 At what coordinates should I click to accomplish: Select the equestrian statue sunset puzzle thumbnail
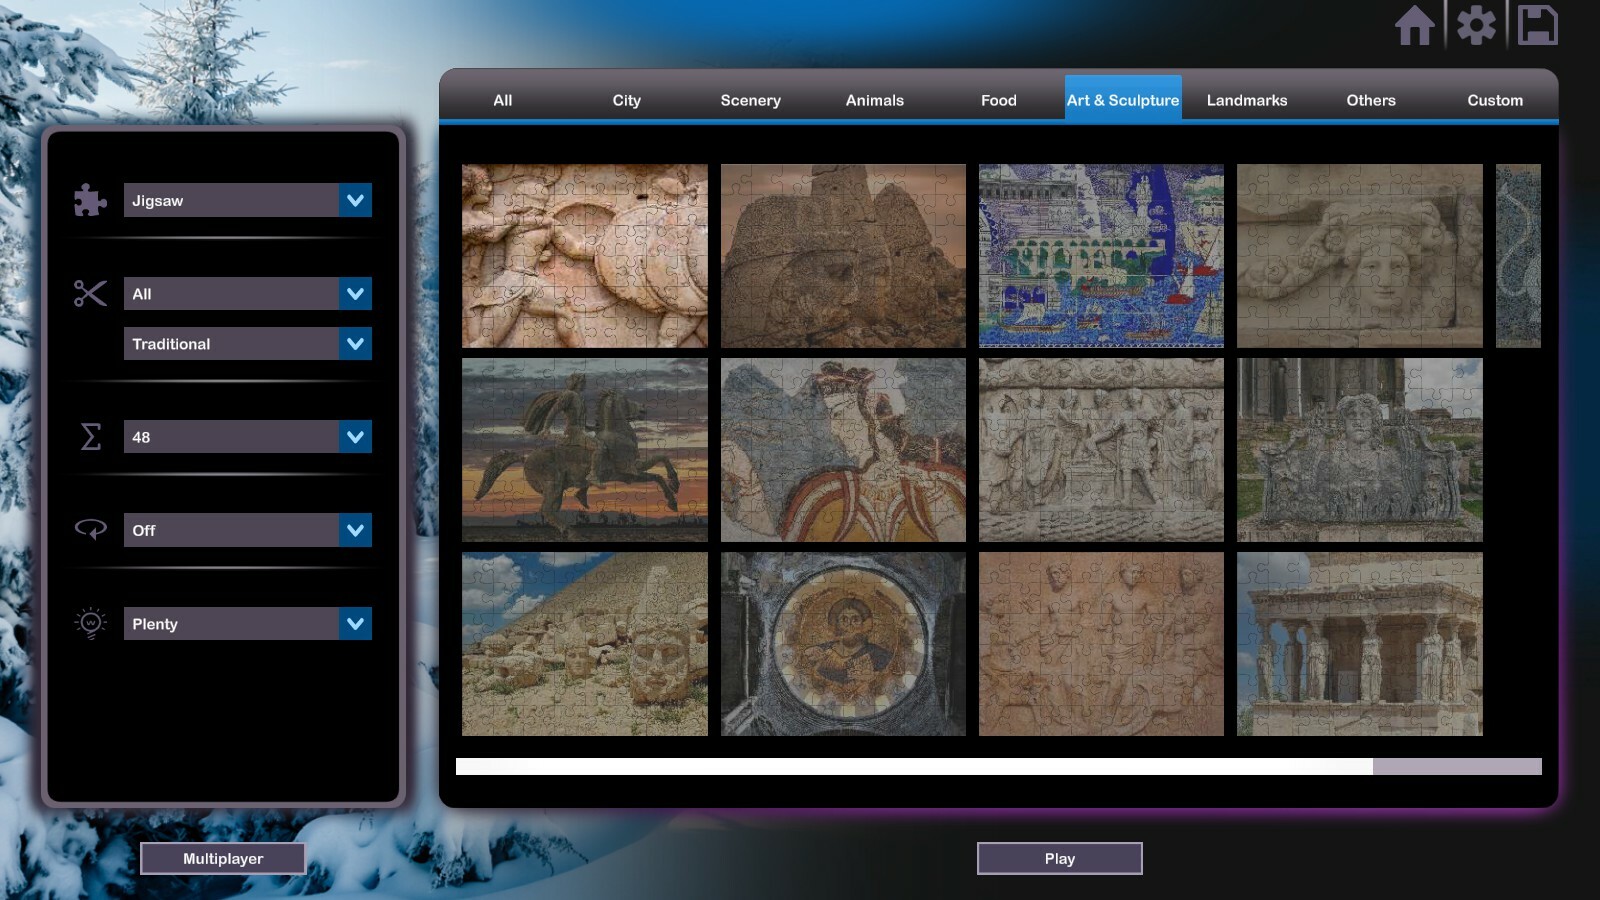583,450
